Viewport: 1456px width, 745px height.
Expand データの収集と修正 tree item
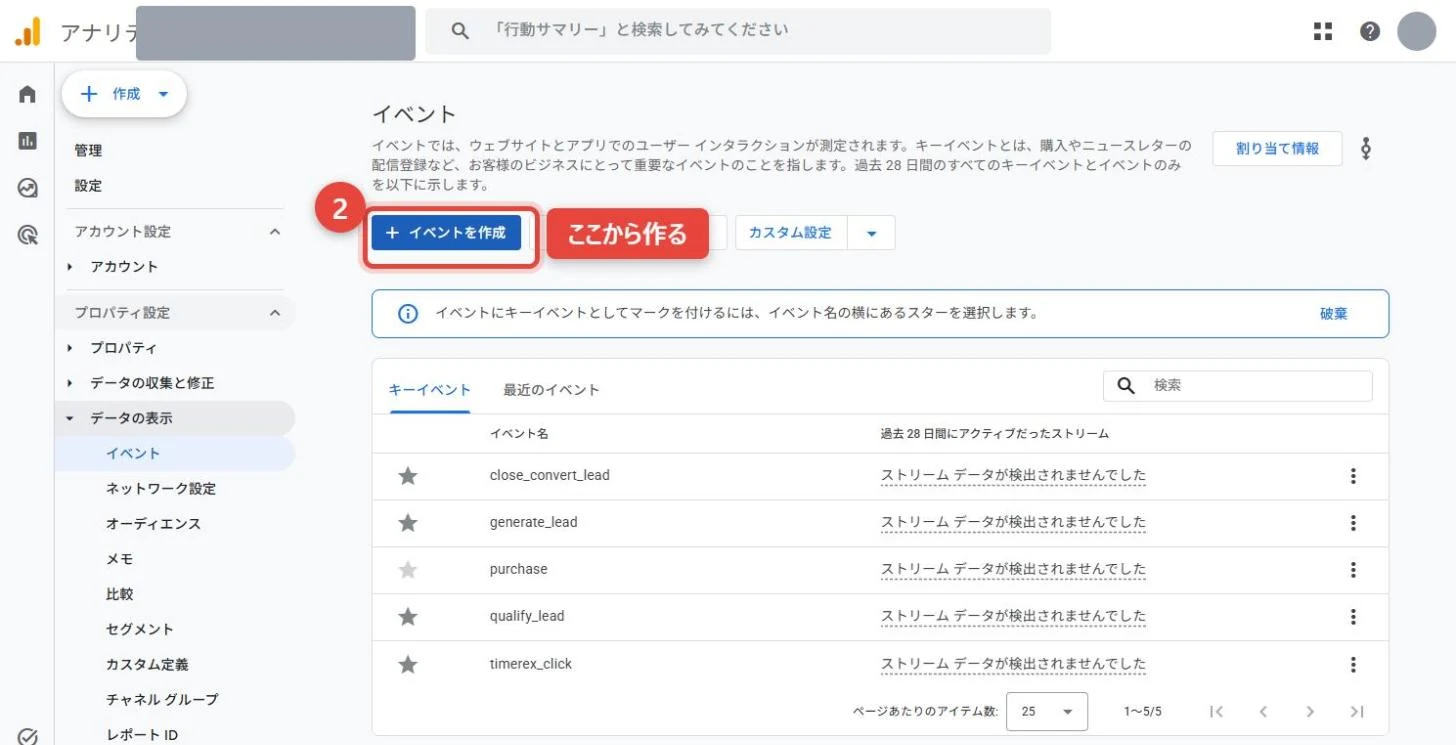coord(70,383)
